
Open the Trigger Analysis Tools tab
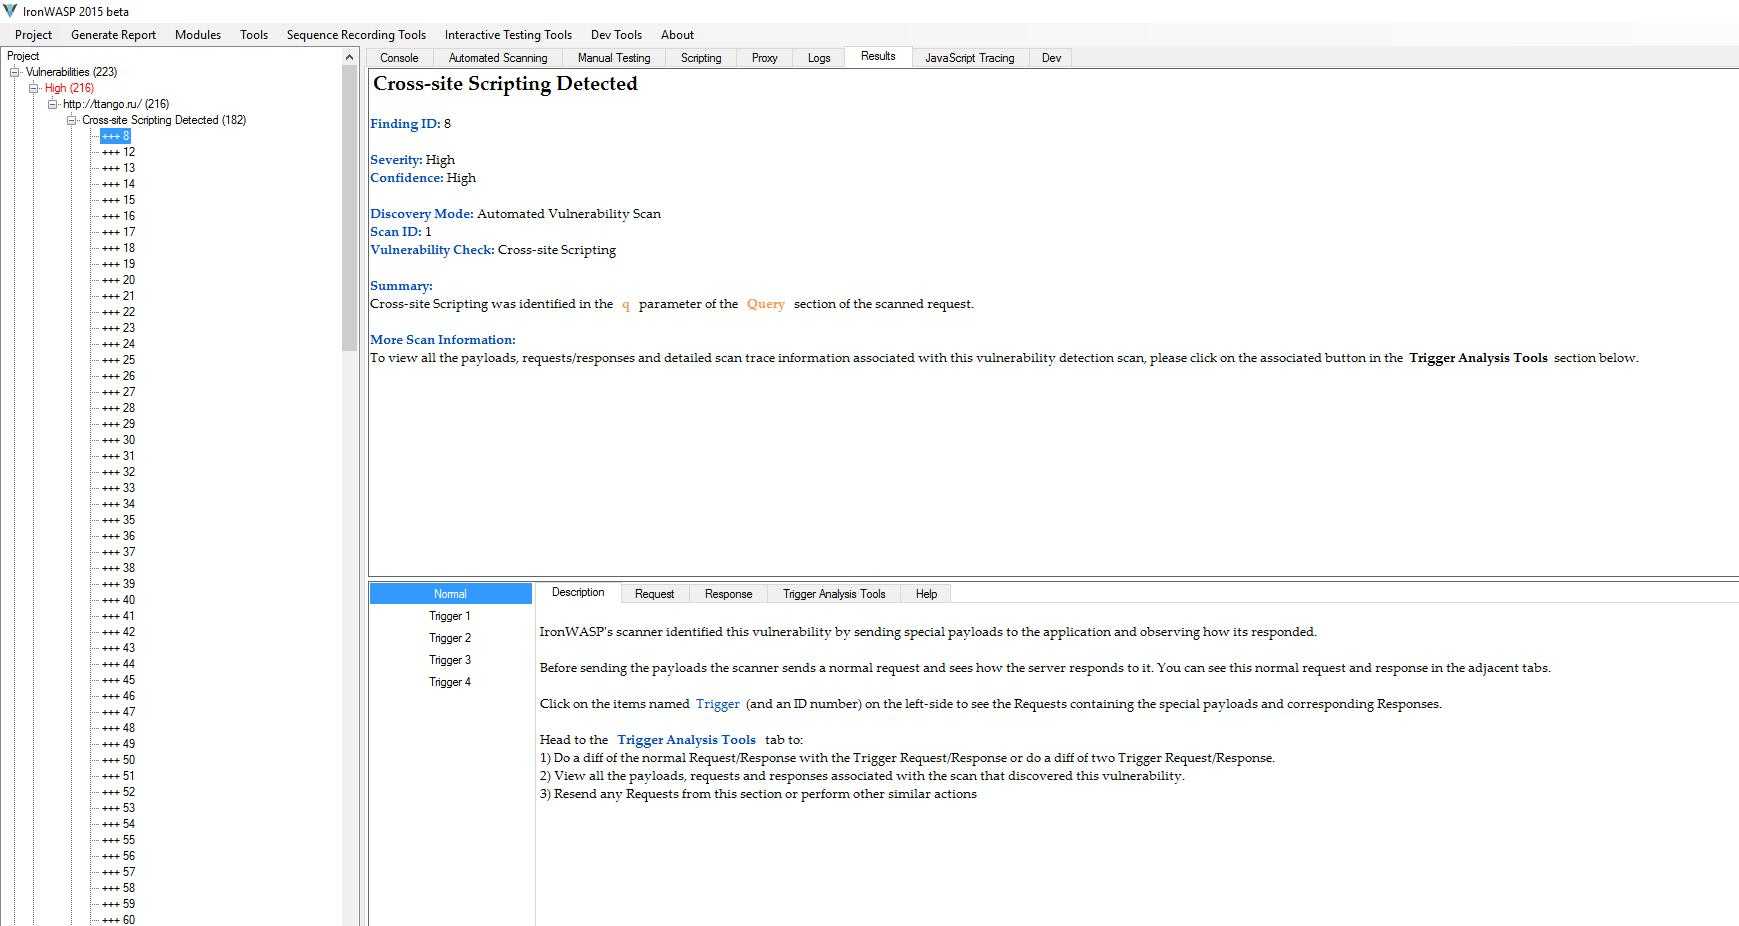tap(833, 594)
